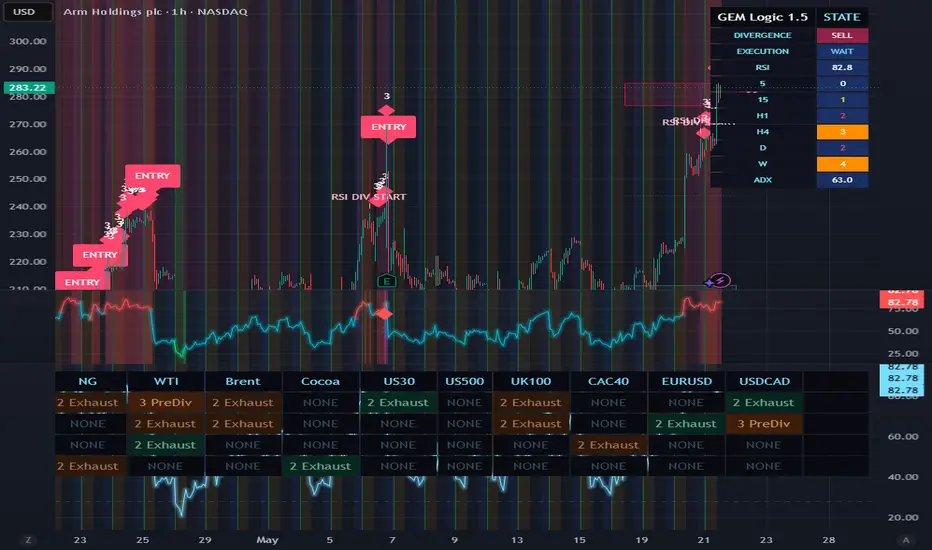The height and width of the screenshot is (550, 932).
Task: Click the DIVERGENCE row label
Action: tap(763, 35)
